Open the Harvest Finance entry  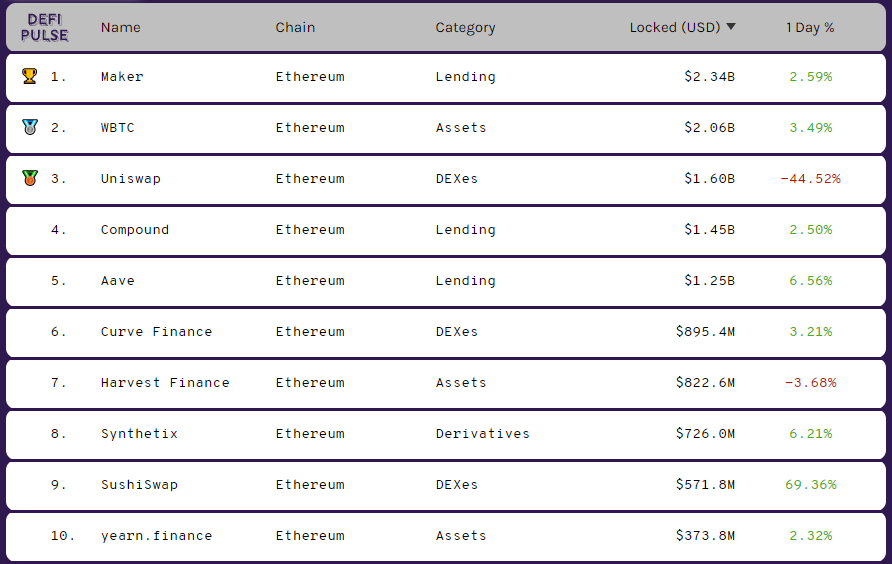[165, 382]
